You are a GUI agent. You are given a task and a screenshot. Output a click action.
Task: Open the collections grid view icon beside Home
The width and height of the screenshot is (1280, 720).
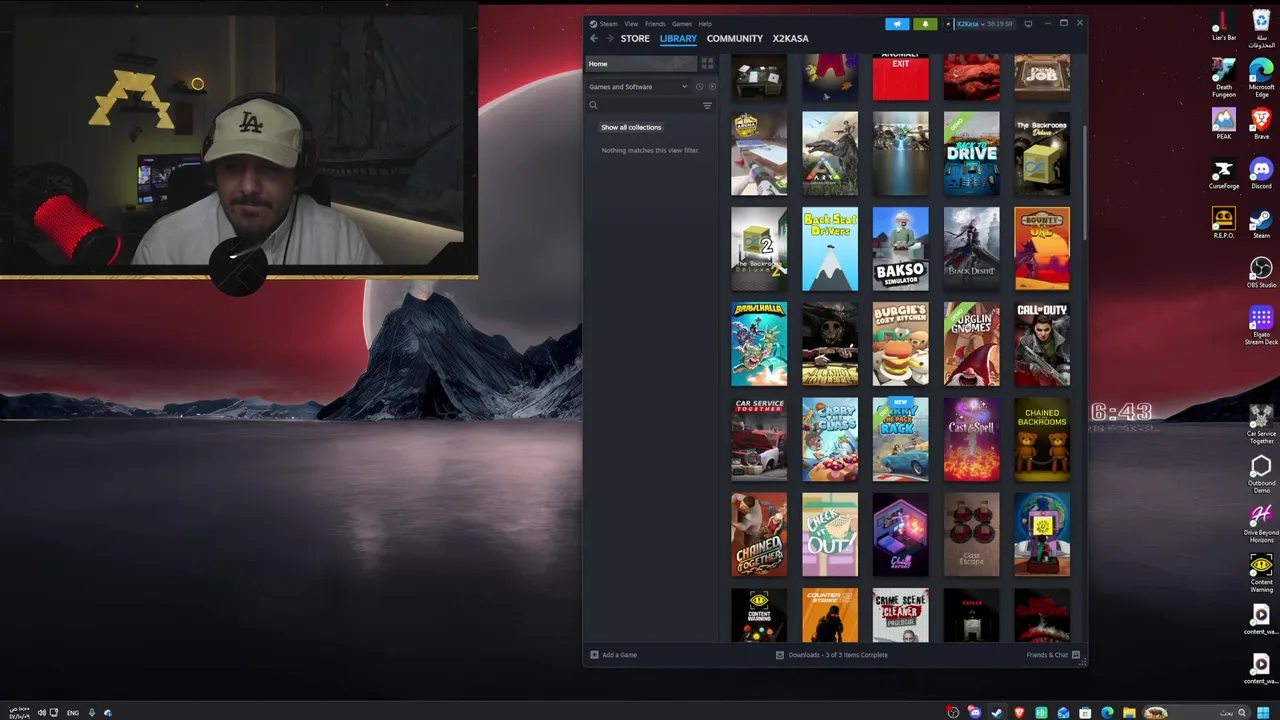coord(707,64)
